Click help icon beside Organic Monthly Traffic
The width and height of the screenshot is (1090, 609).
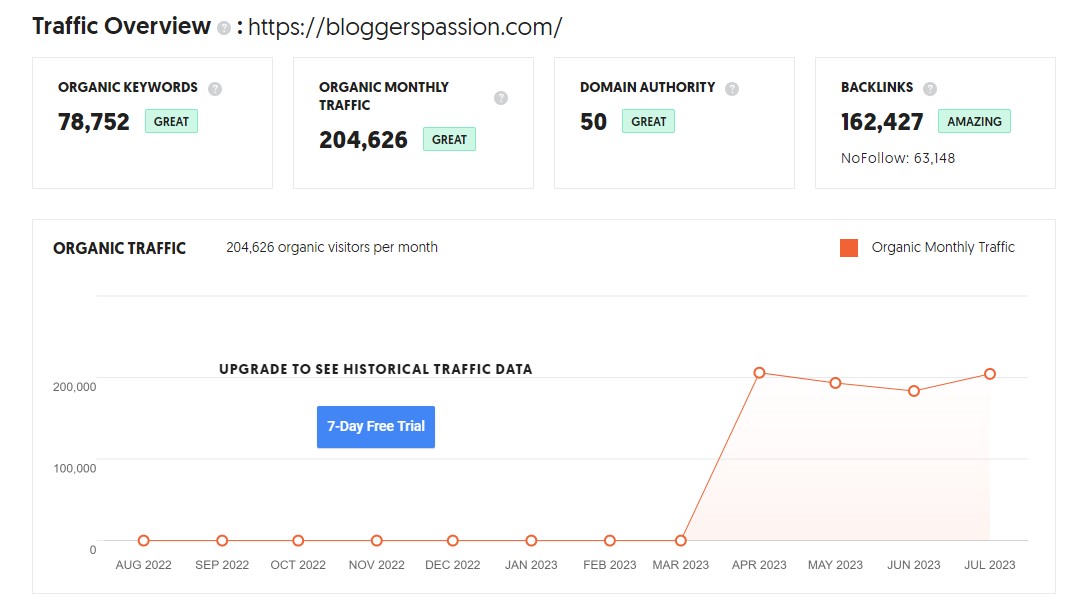501,98
